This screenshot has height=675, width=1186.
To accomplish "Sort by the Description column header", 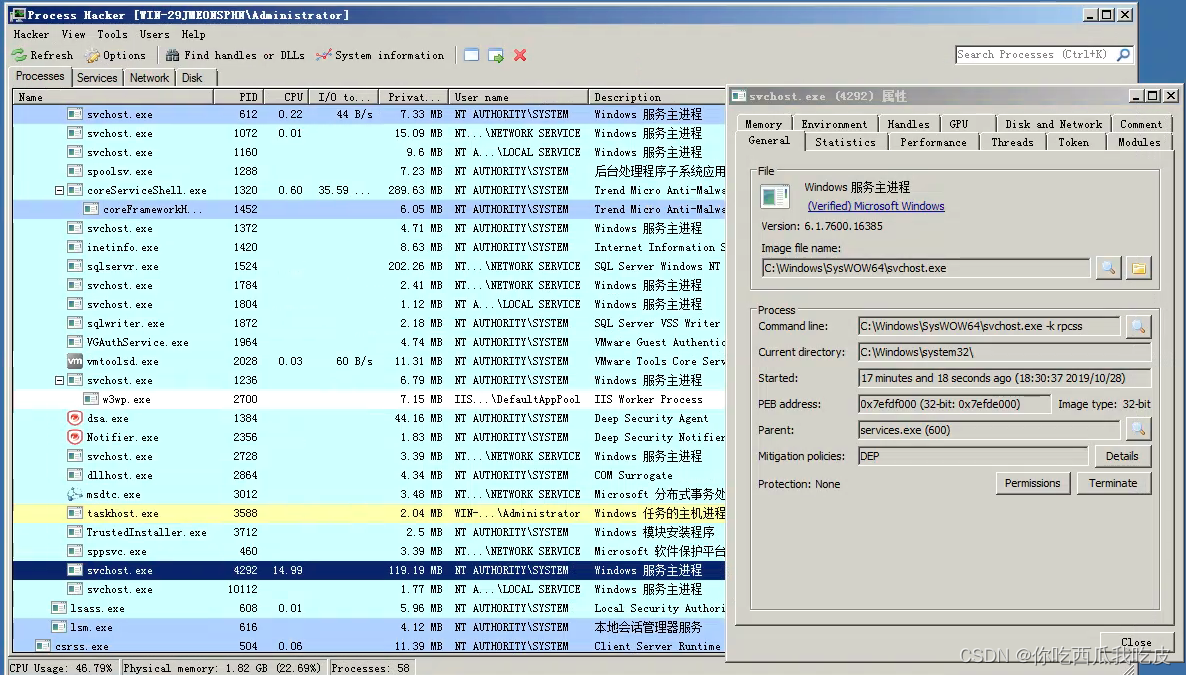I will click(x=657, y=97).
